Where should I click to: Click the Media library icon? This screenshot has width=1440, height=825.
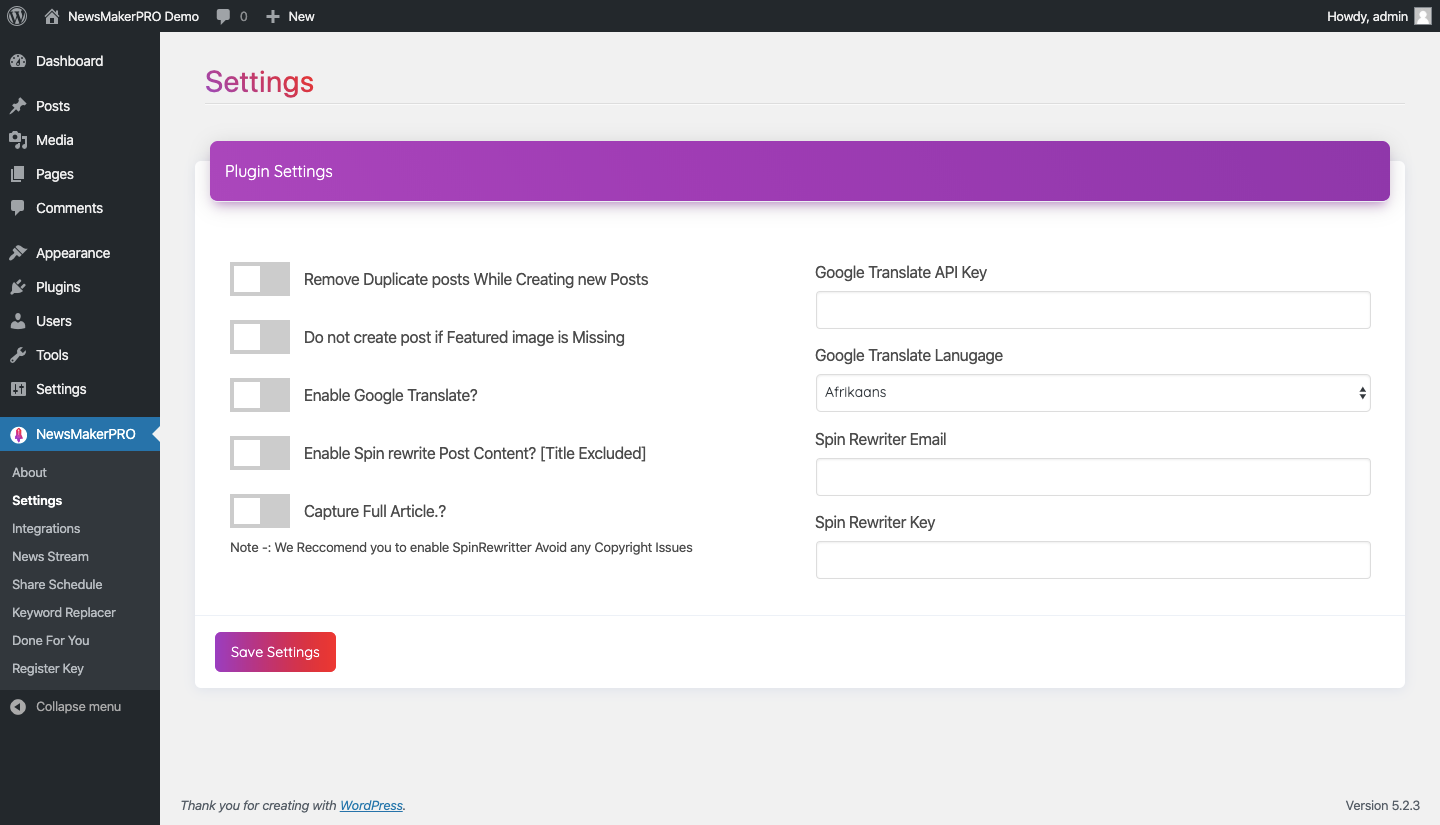pyautogui.click(x=18, y=140)
